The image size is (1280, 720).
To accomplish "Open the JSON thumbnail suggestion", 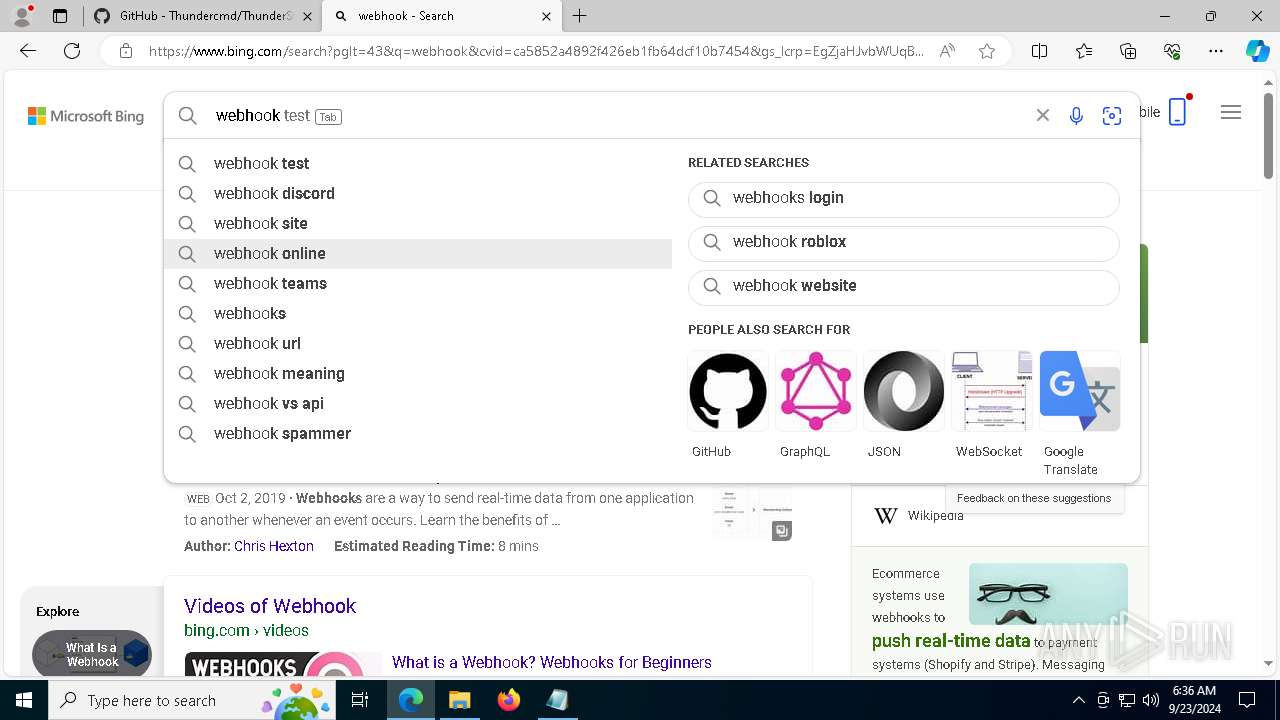I will click(x=904, y=405).
